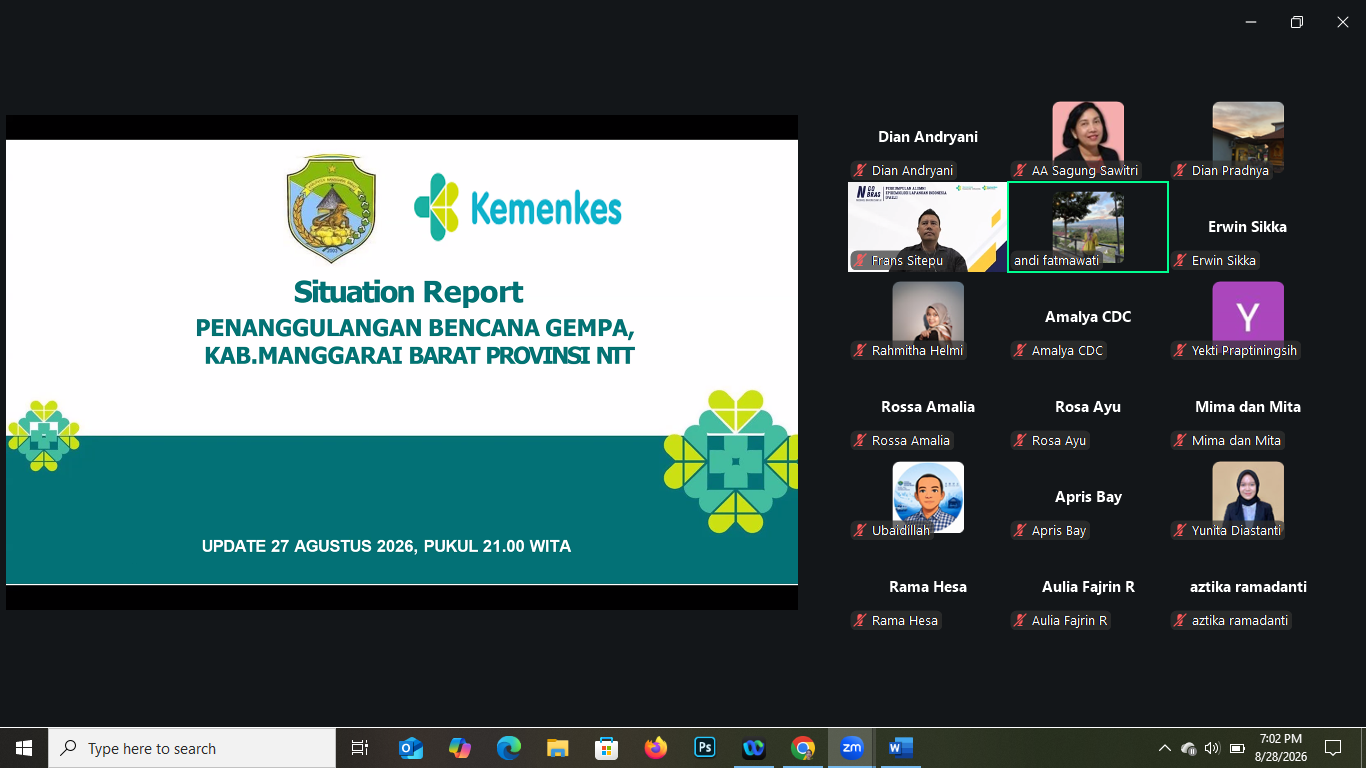Click the 'andi fatmawati' name label
This screenshot has height=768, width=1366.
(x=1056, y=261)
